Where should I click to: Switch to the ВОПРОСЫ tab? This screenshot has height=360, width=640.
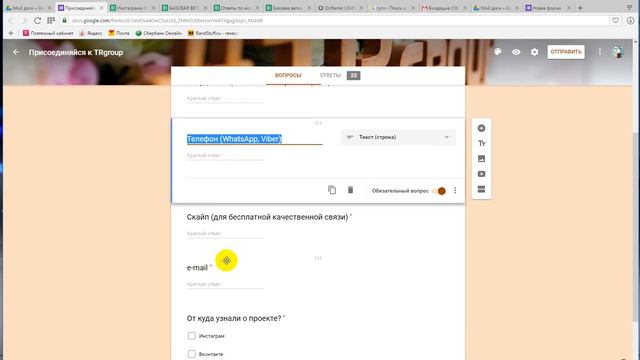288,76
